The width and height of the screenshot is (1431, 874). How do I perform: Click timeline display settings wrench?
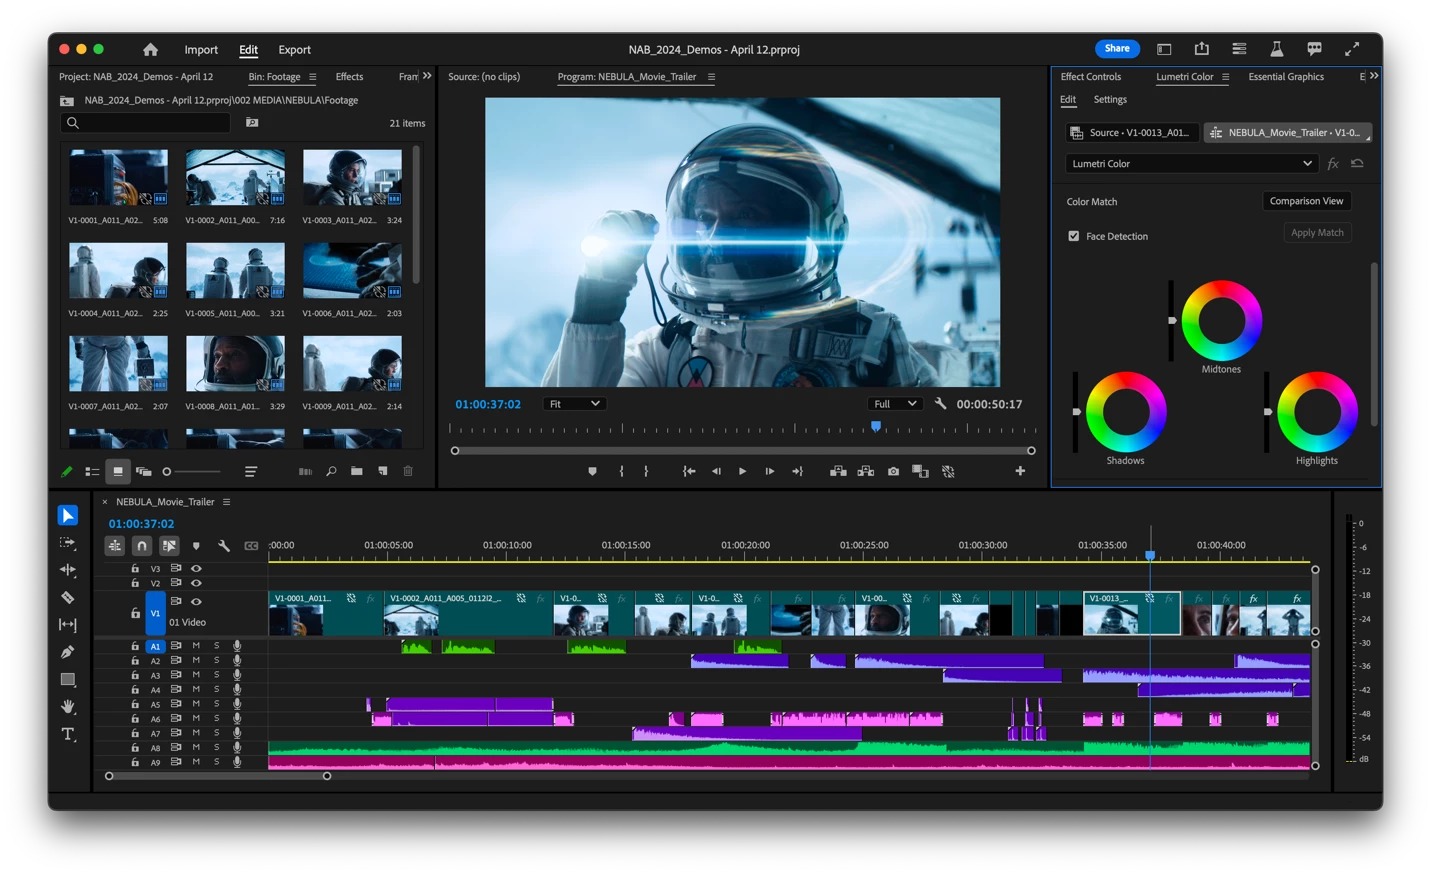pos(223,545)
